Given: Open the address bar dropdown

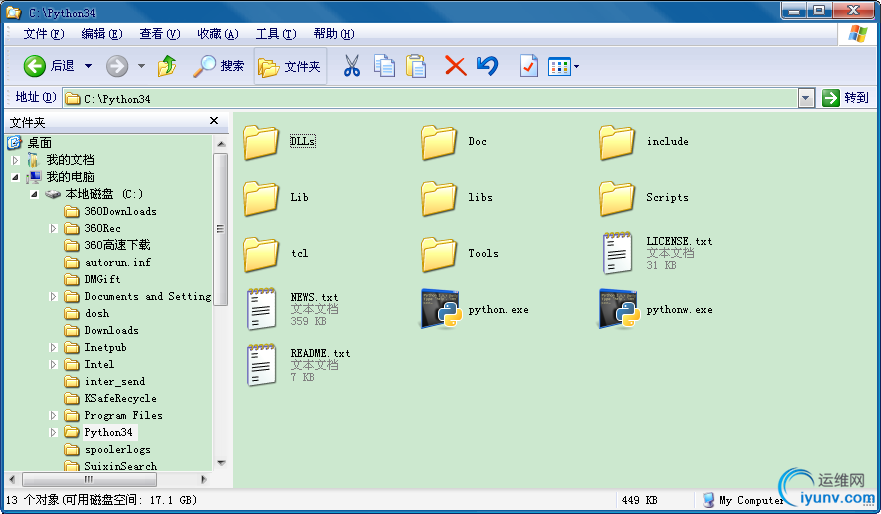Looking at the screenshot, I should (806, 98).
